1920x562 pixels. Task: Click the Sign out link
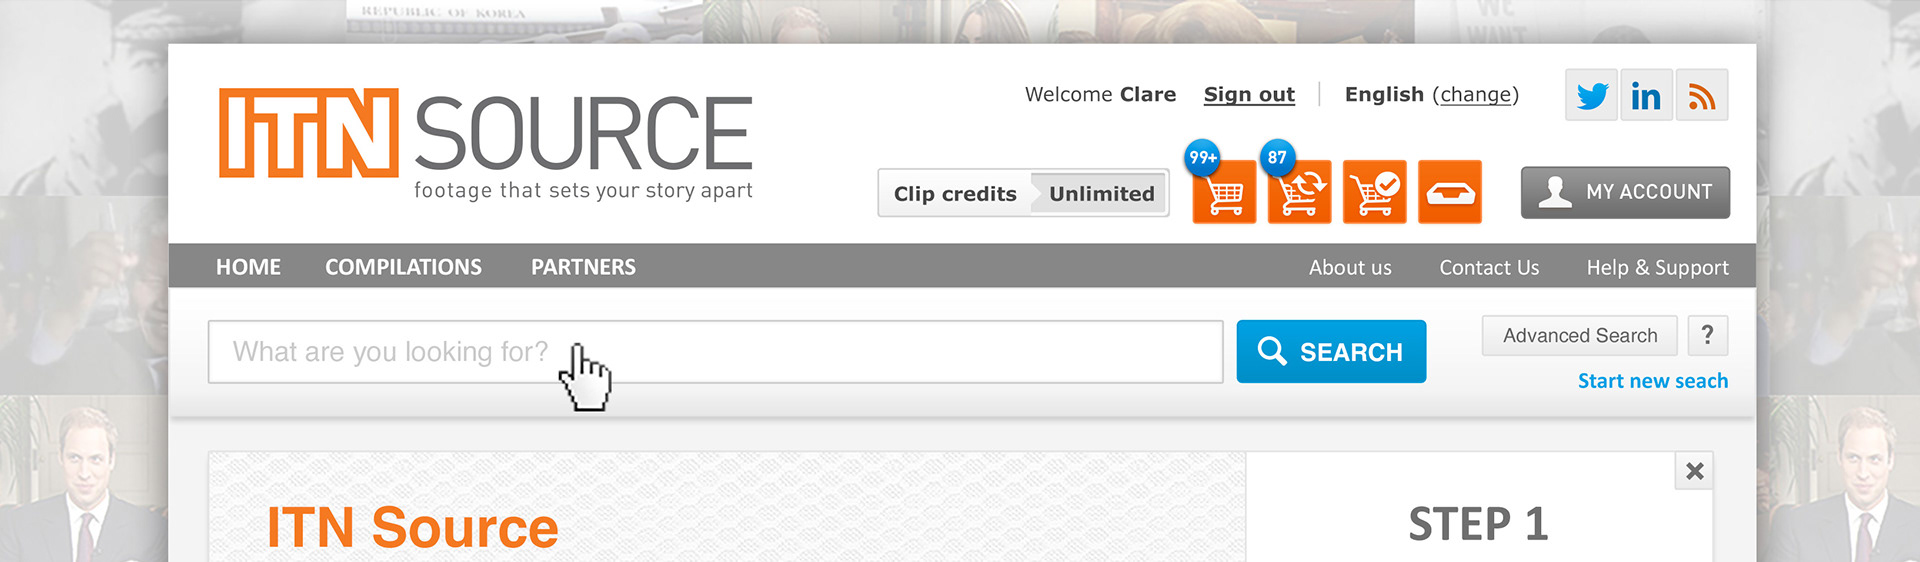[1249, 94]
